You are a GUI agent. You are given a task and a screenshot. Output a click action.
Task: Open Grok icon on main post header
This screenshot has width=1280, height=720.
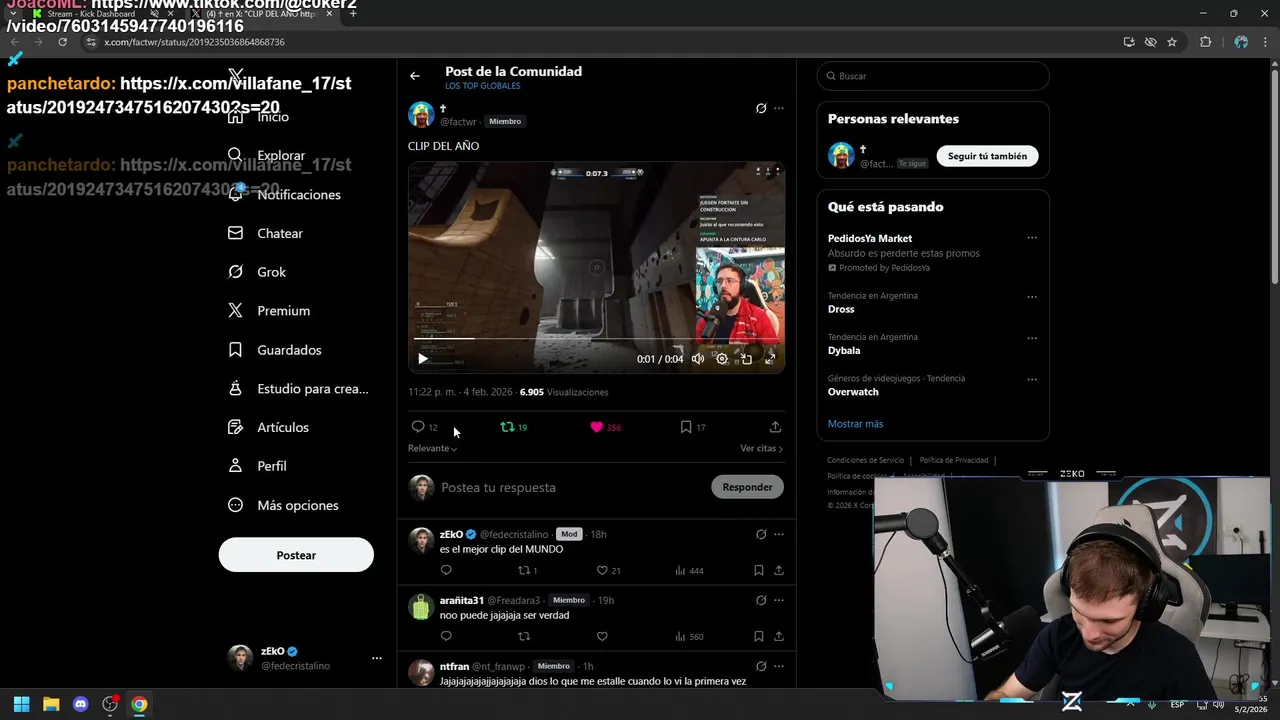pyautogui.click(x=761, y=108)
